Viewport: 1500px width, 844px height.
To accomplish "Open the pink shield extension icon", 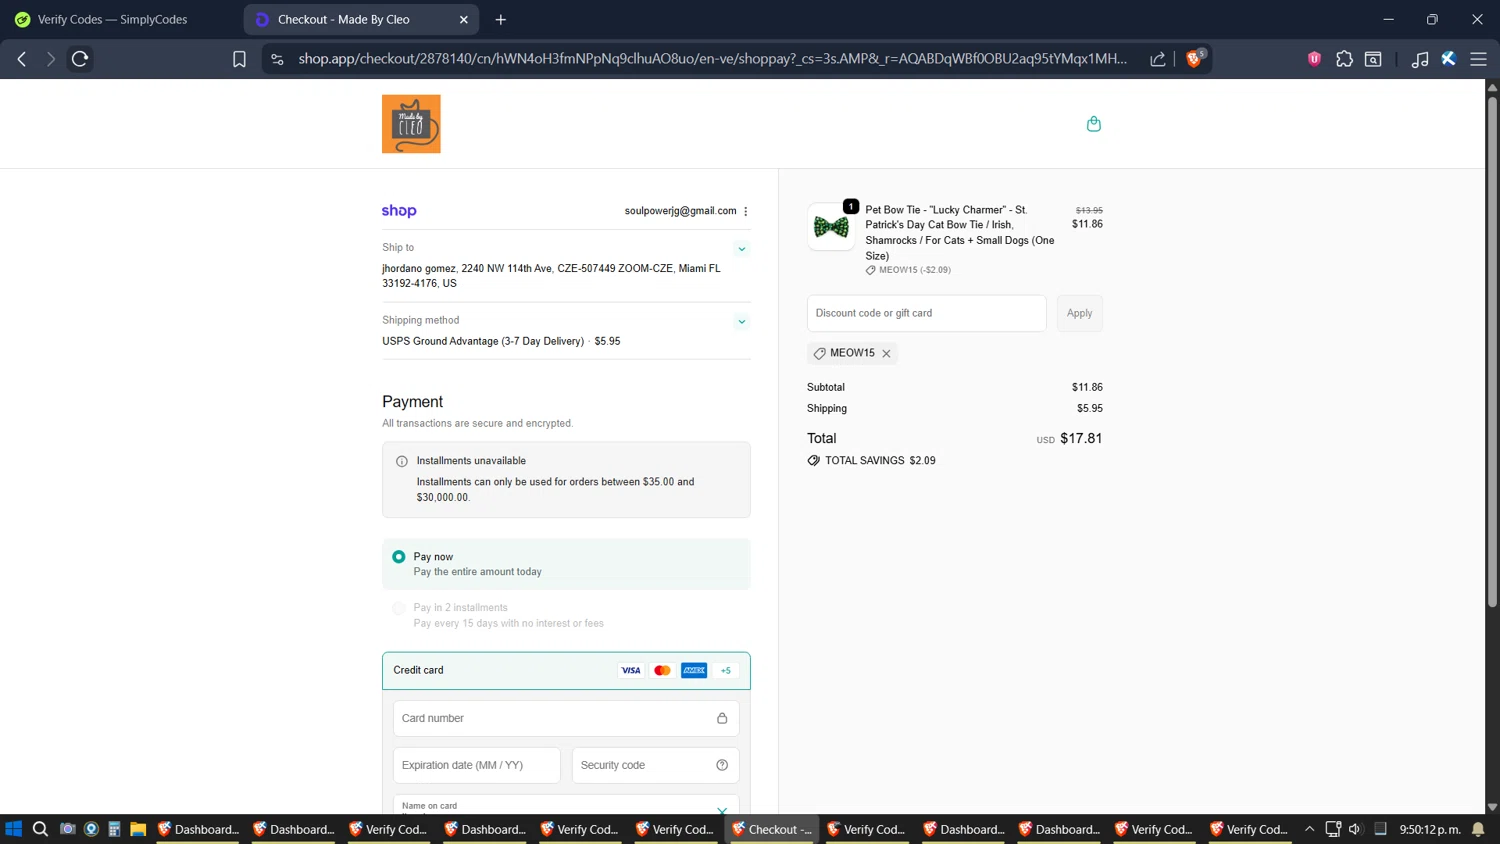I will point(1314,59).
